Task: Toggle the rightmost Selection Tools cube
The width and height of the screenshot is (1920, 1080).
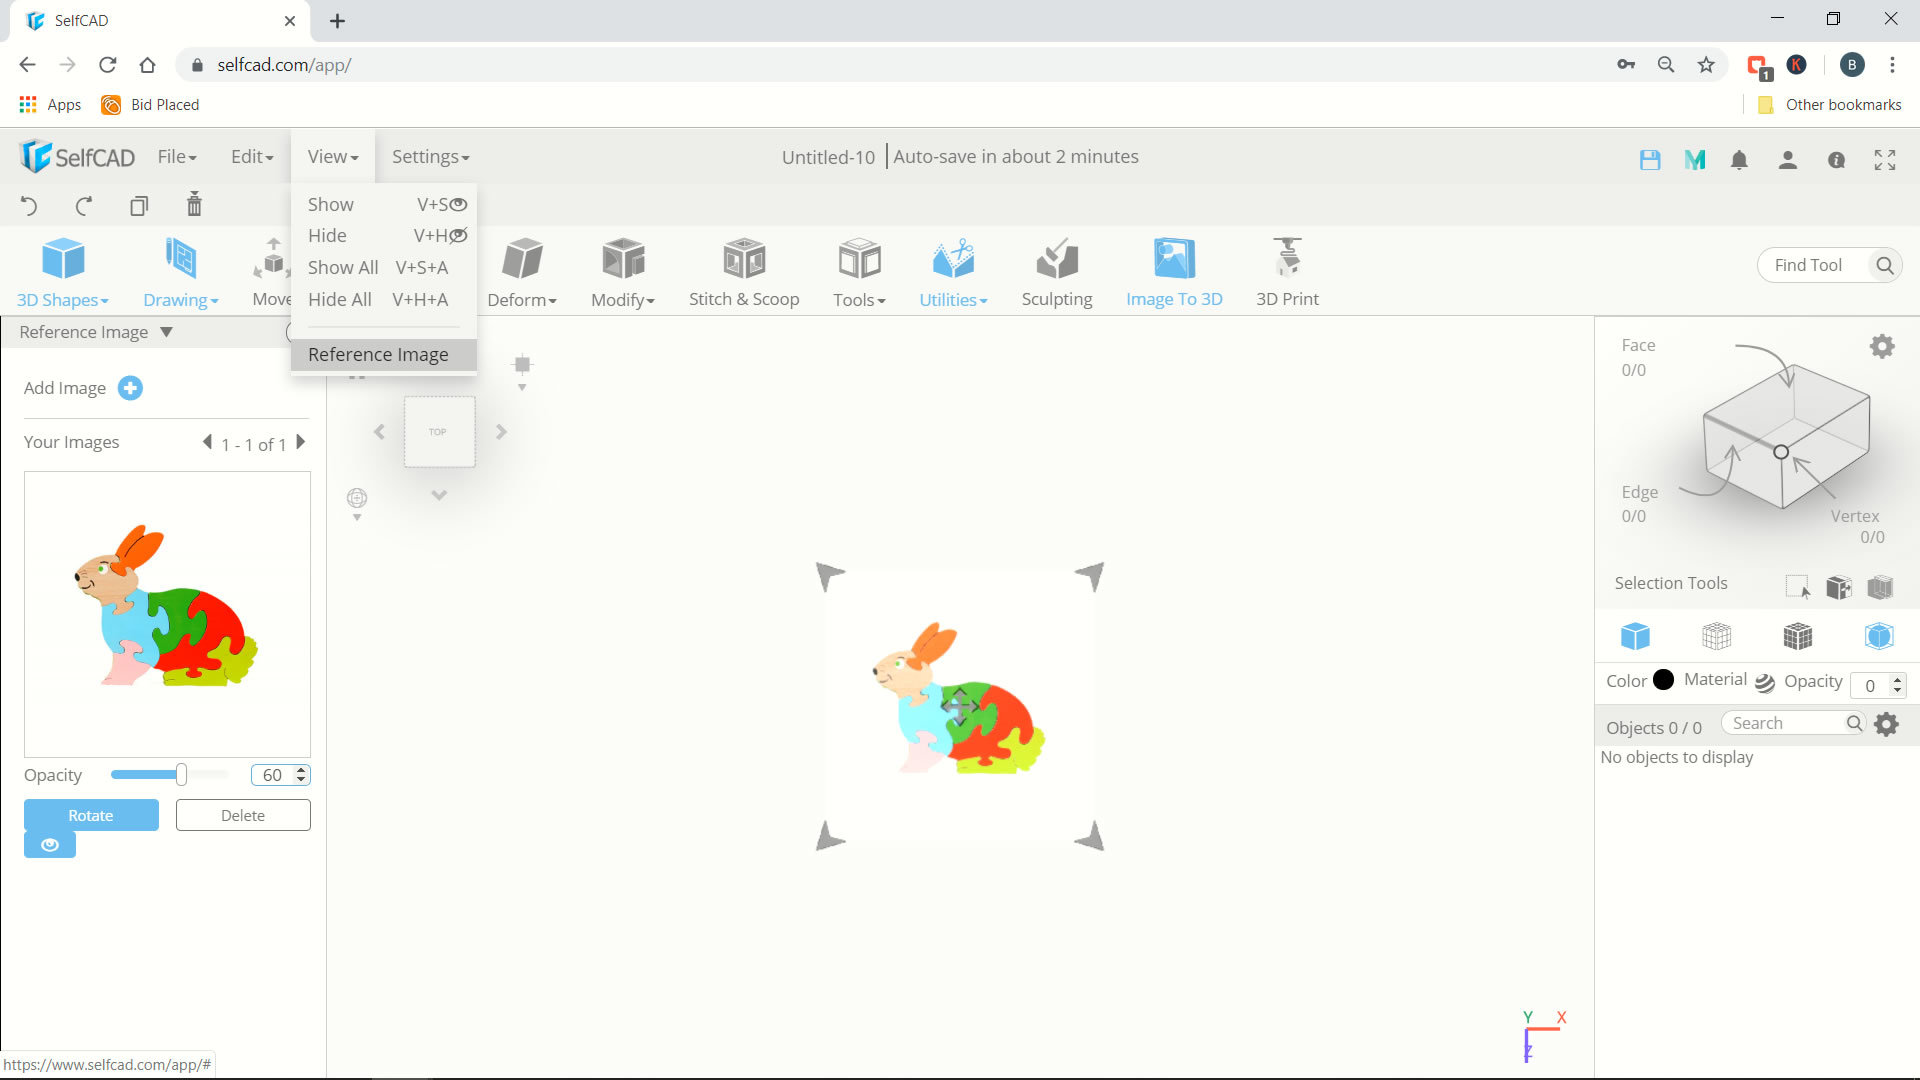Action: (1880, 587)
